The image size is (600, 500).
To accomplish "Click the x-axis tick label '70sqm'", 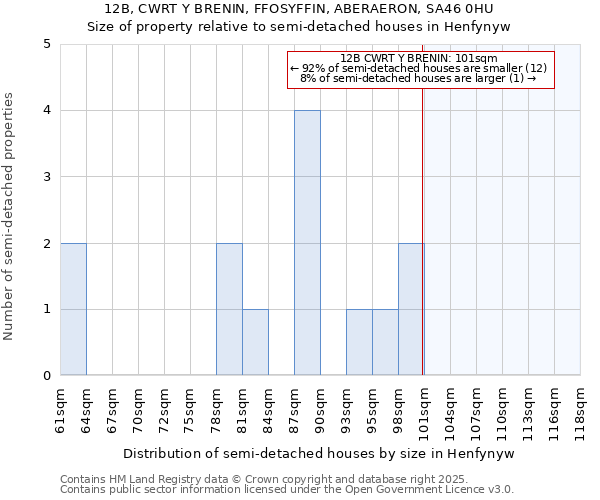I will [x=139, y=411].
